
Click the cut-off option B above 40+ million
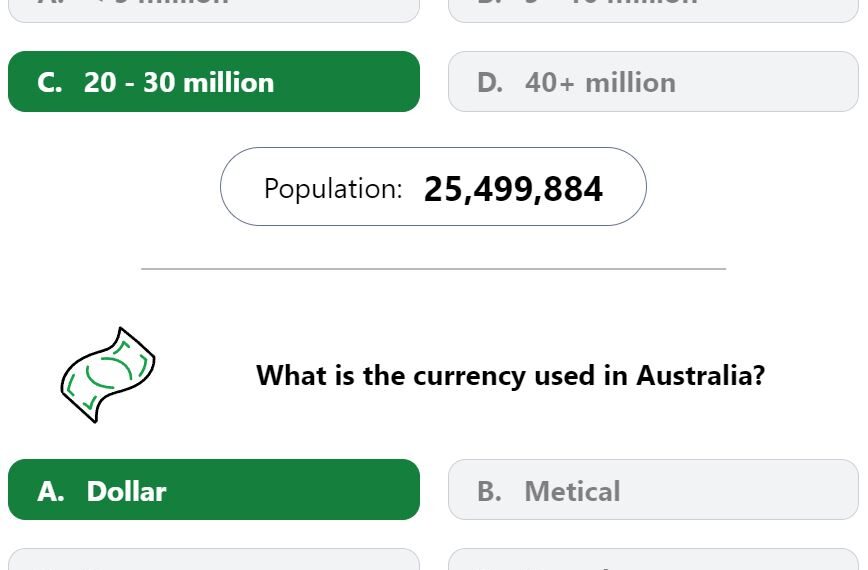coord(653,10)
